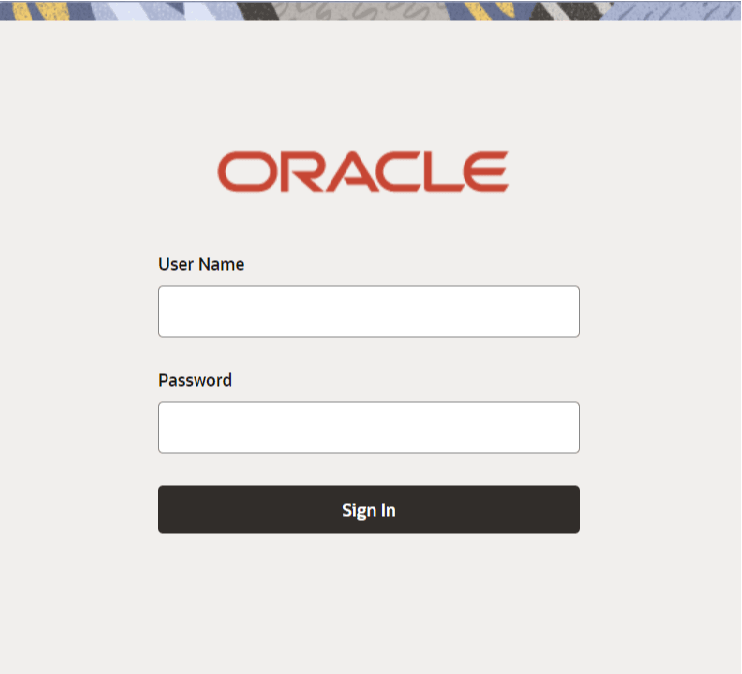Focus the Password input field

click(369, 427)
